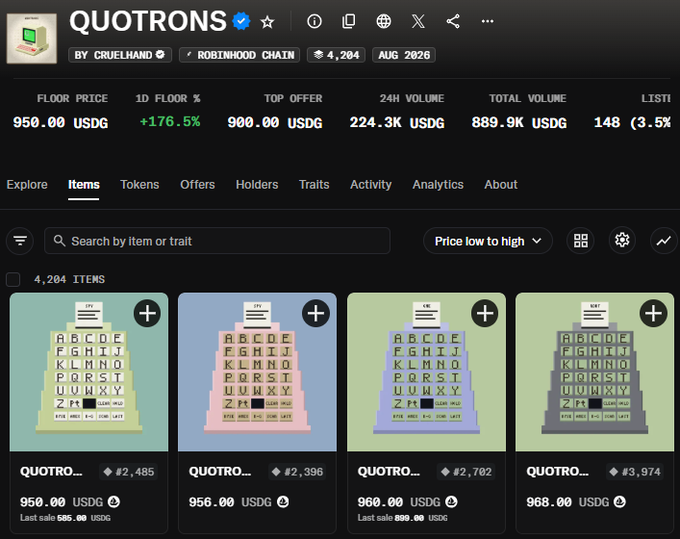The image size is (680, 539).
Task: Favorite the Quotrons collection with the star
Action: coord(267,22)
